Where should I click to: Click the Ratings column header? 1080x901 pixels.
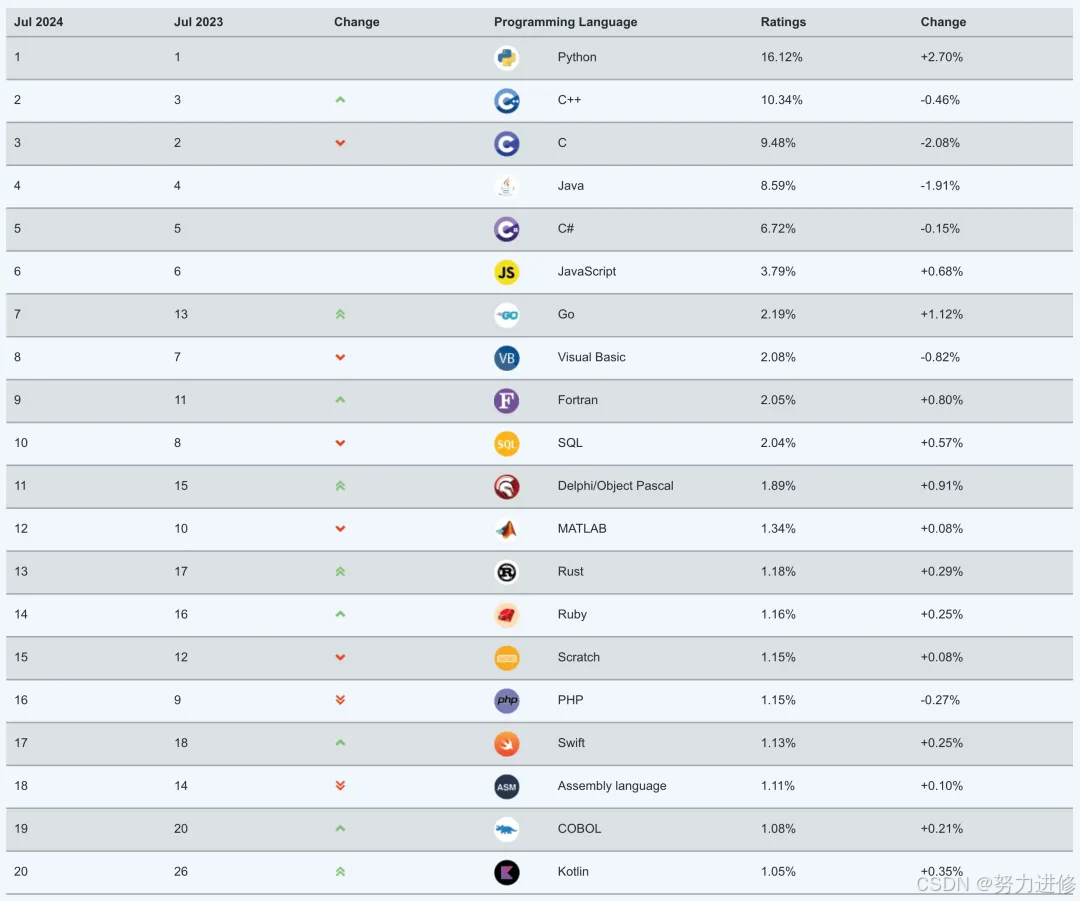pos(783,22)
